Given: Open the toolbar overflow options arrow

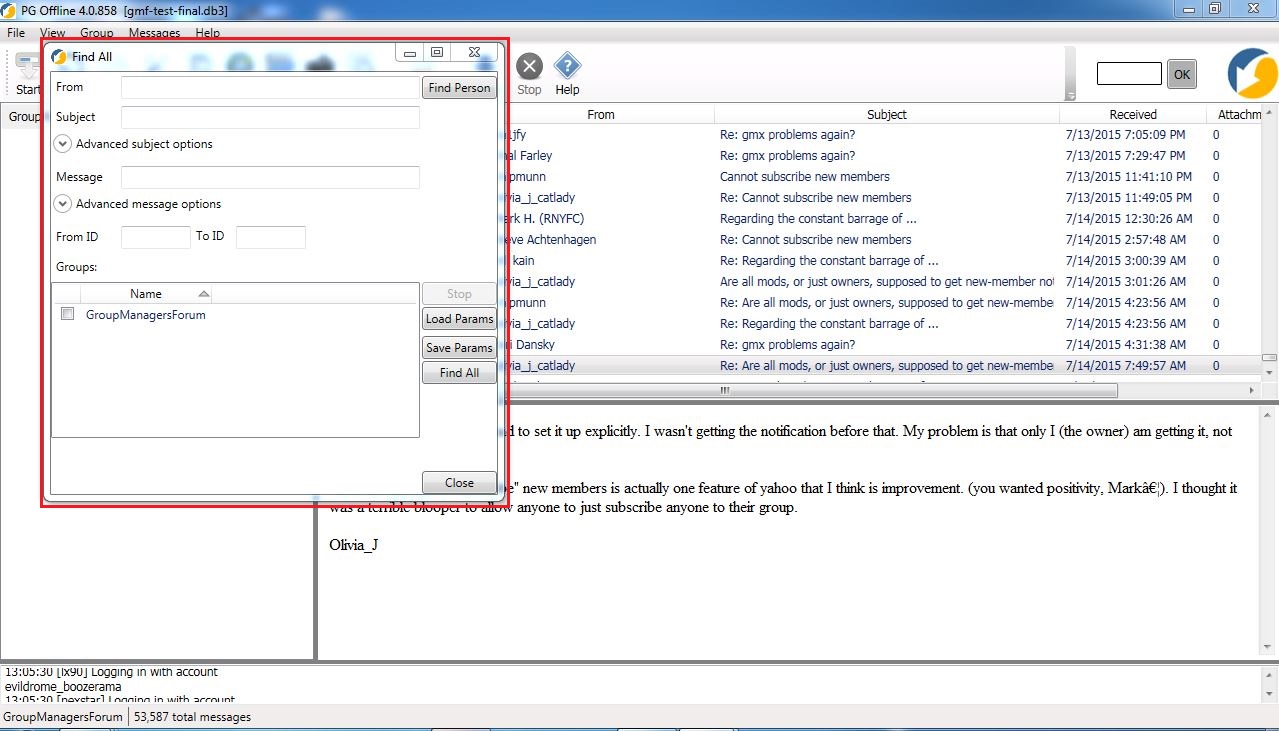Looking at the screenshot, I should tap(1071, 96).
